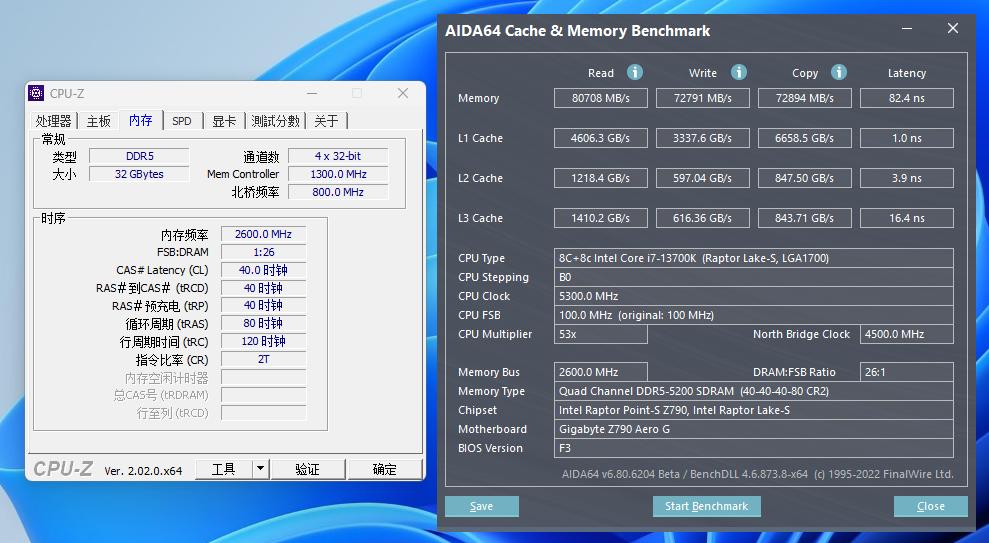Image resolution: width=989 pixels, height=543 pixels.
Task: Click the Save button in AIDA64
Action: [x=481, y=506]
